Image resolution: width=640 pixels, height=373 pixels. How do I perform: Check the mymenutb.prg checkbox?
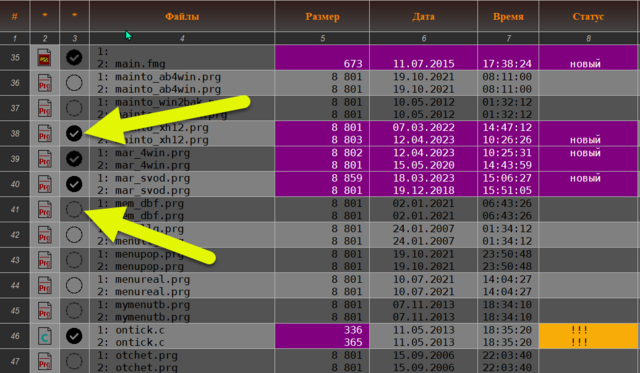(74, 311)
